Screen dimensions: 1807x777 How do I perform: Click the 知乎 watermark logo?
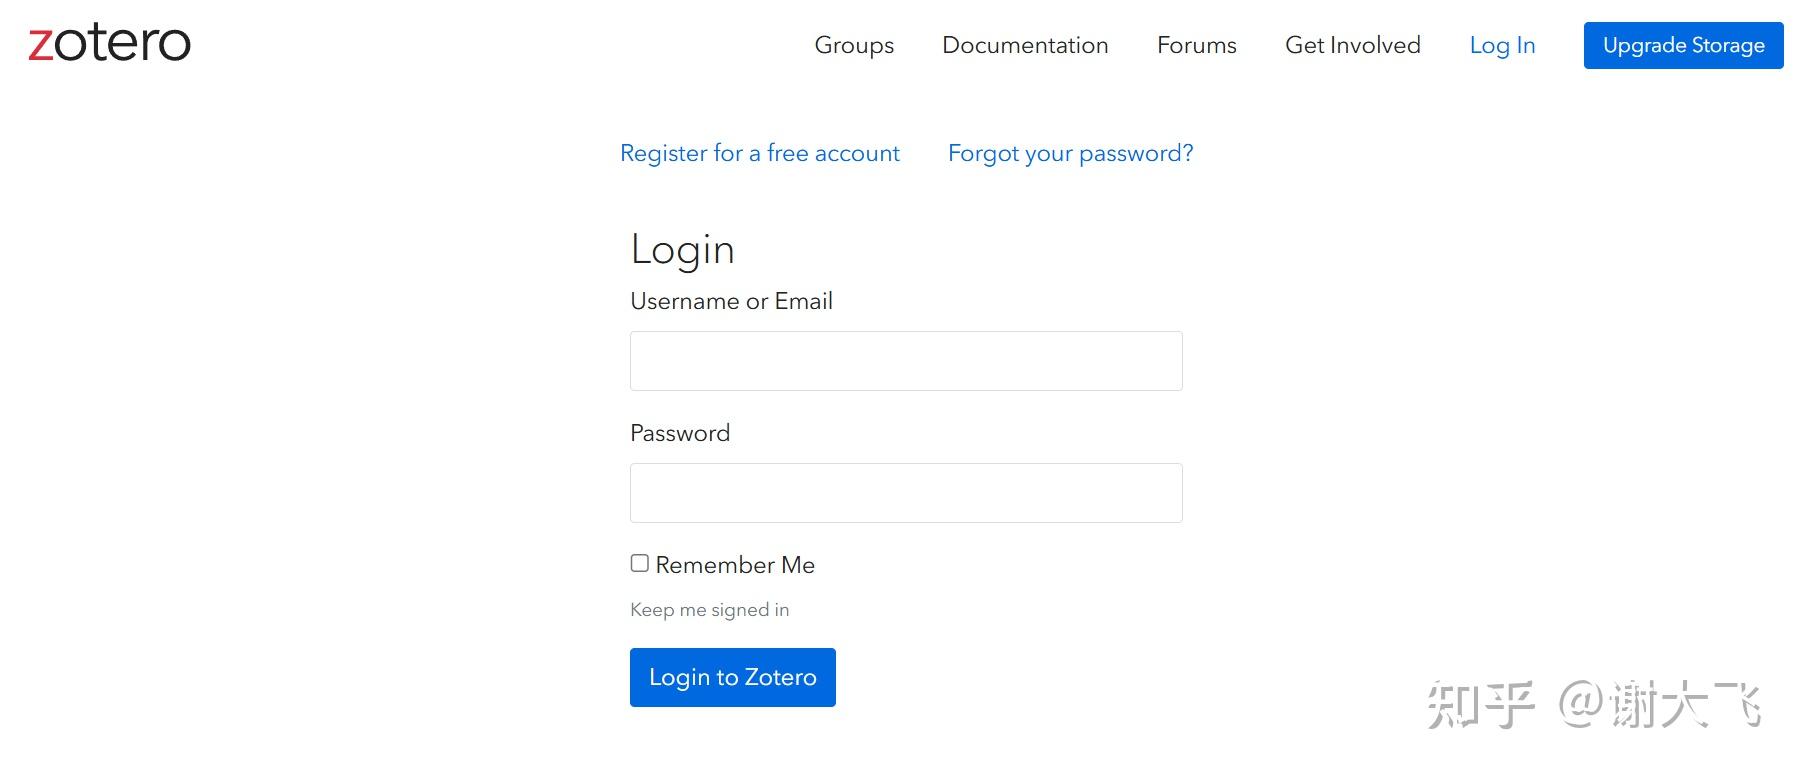click(1479, 704)
